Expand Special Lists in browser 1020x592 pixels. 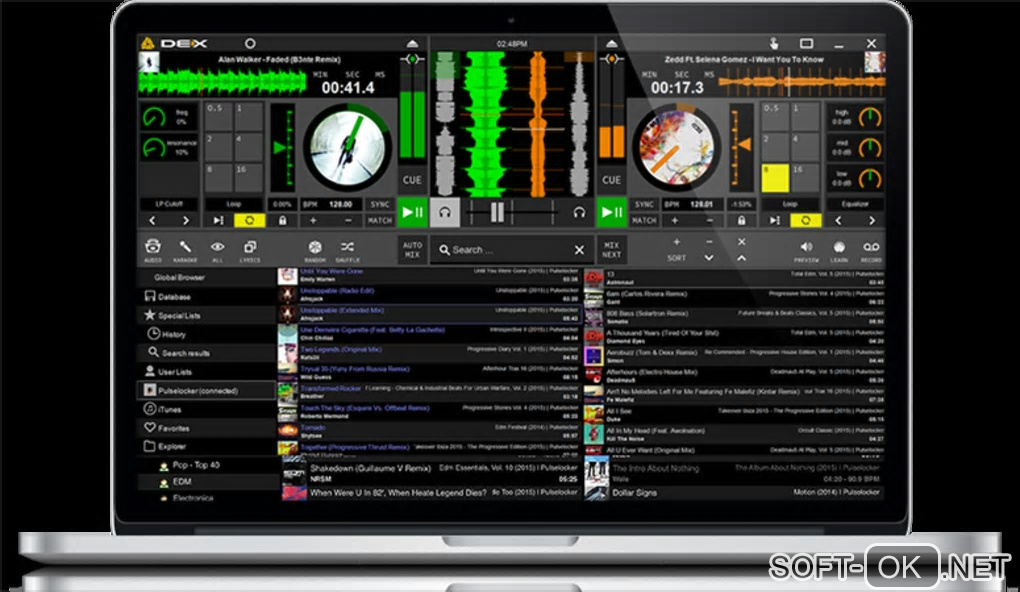tap(206, 316)
